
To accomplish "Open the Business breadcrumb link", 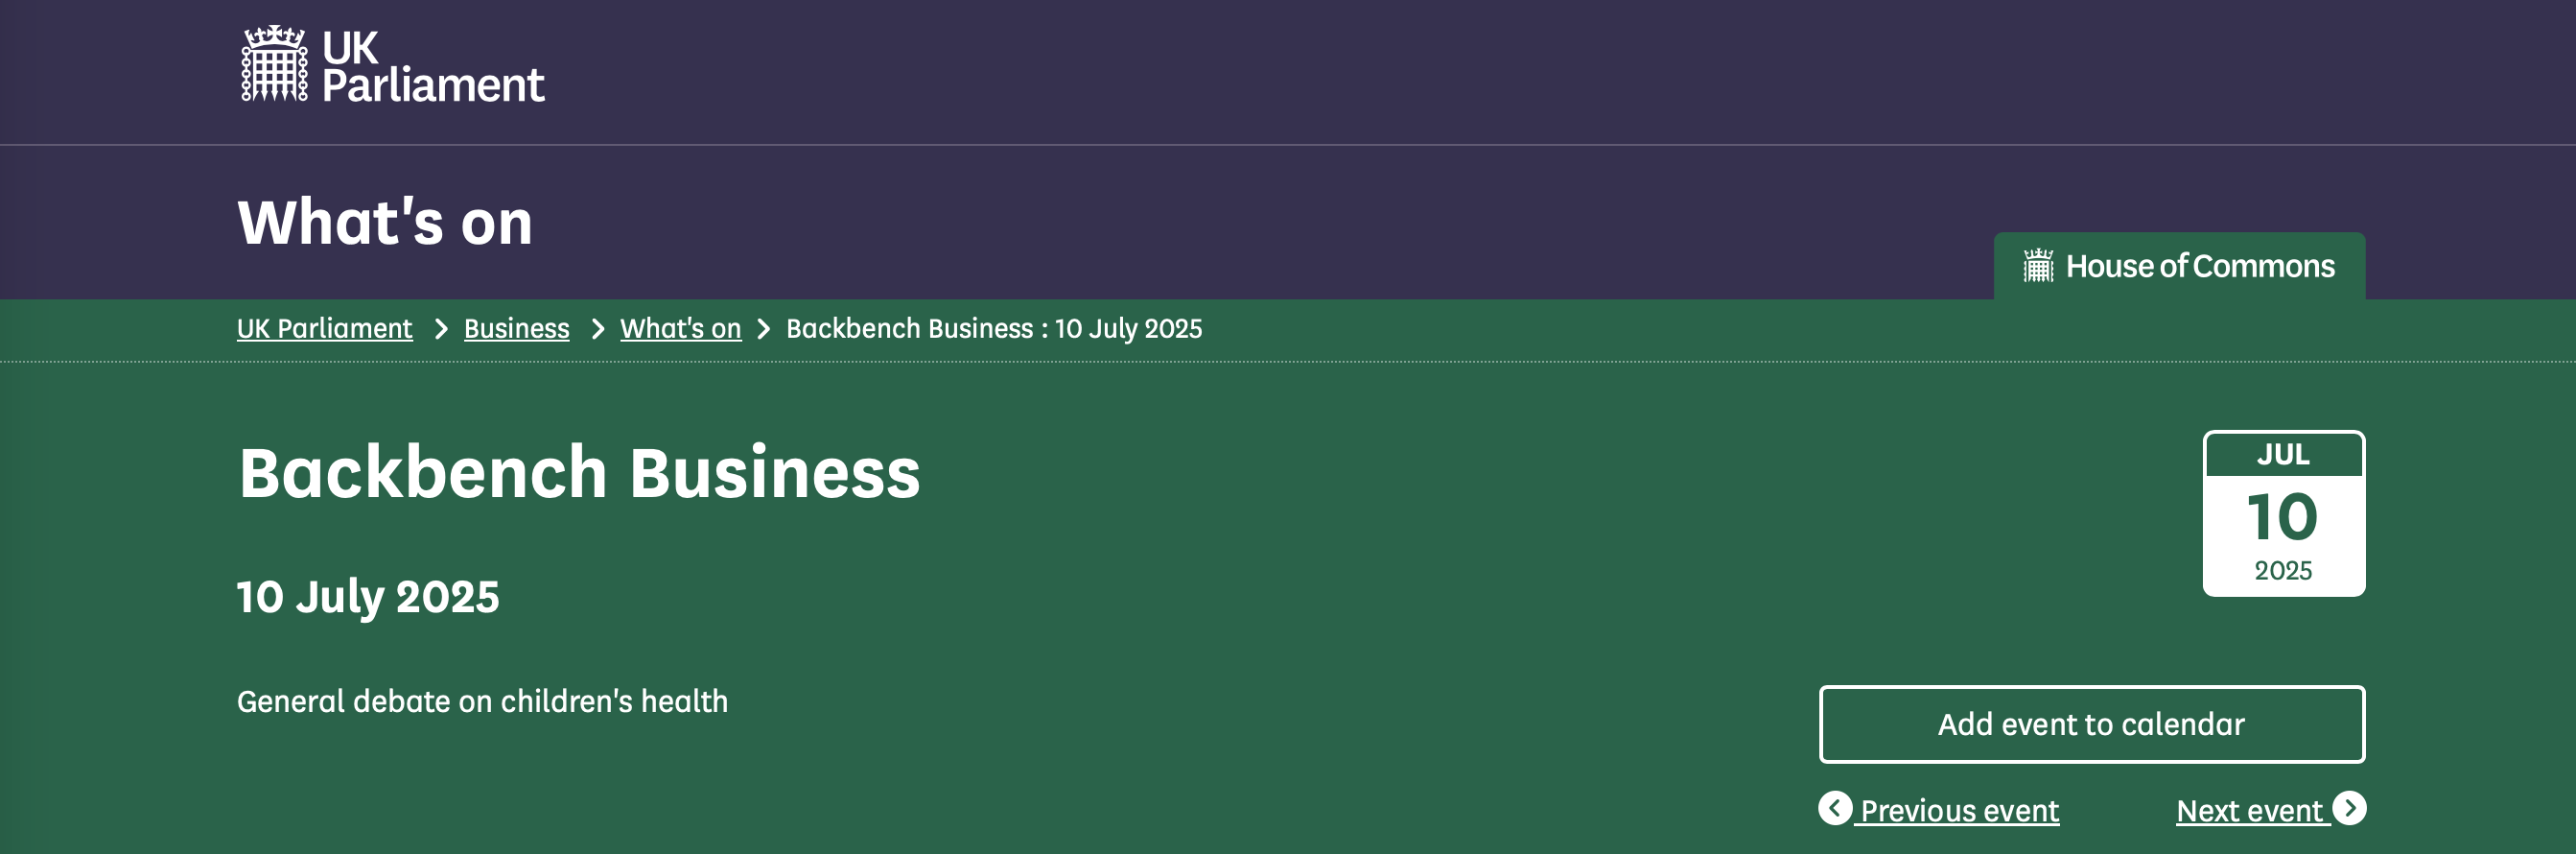I will coord(516,328).
